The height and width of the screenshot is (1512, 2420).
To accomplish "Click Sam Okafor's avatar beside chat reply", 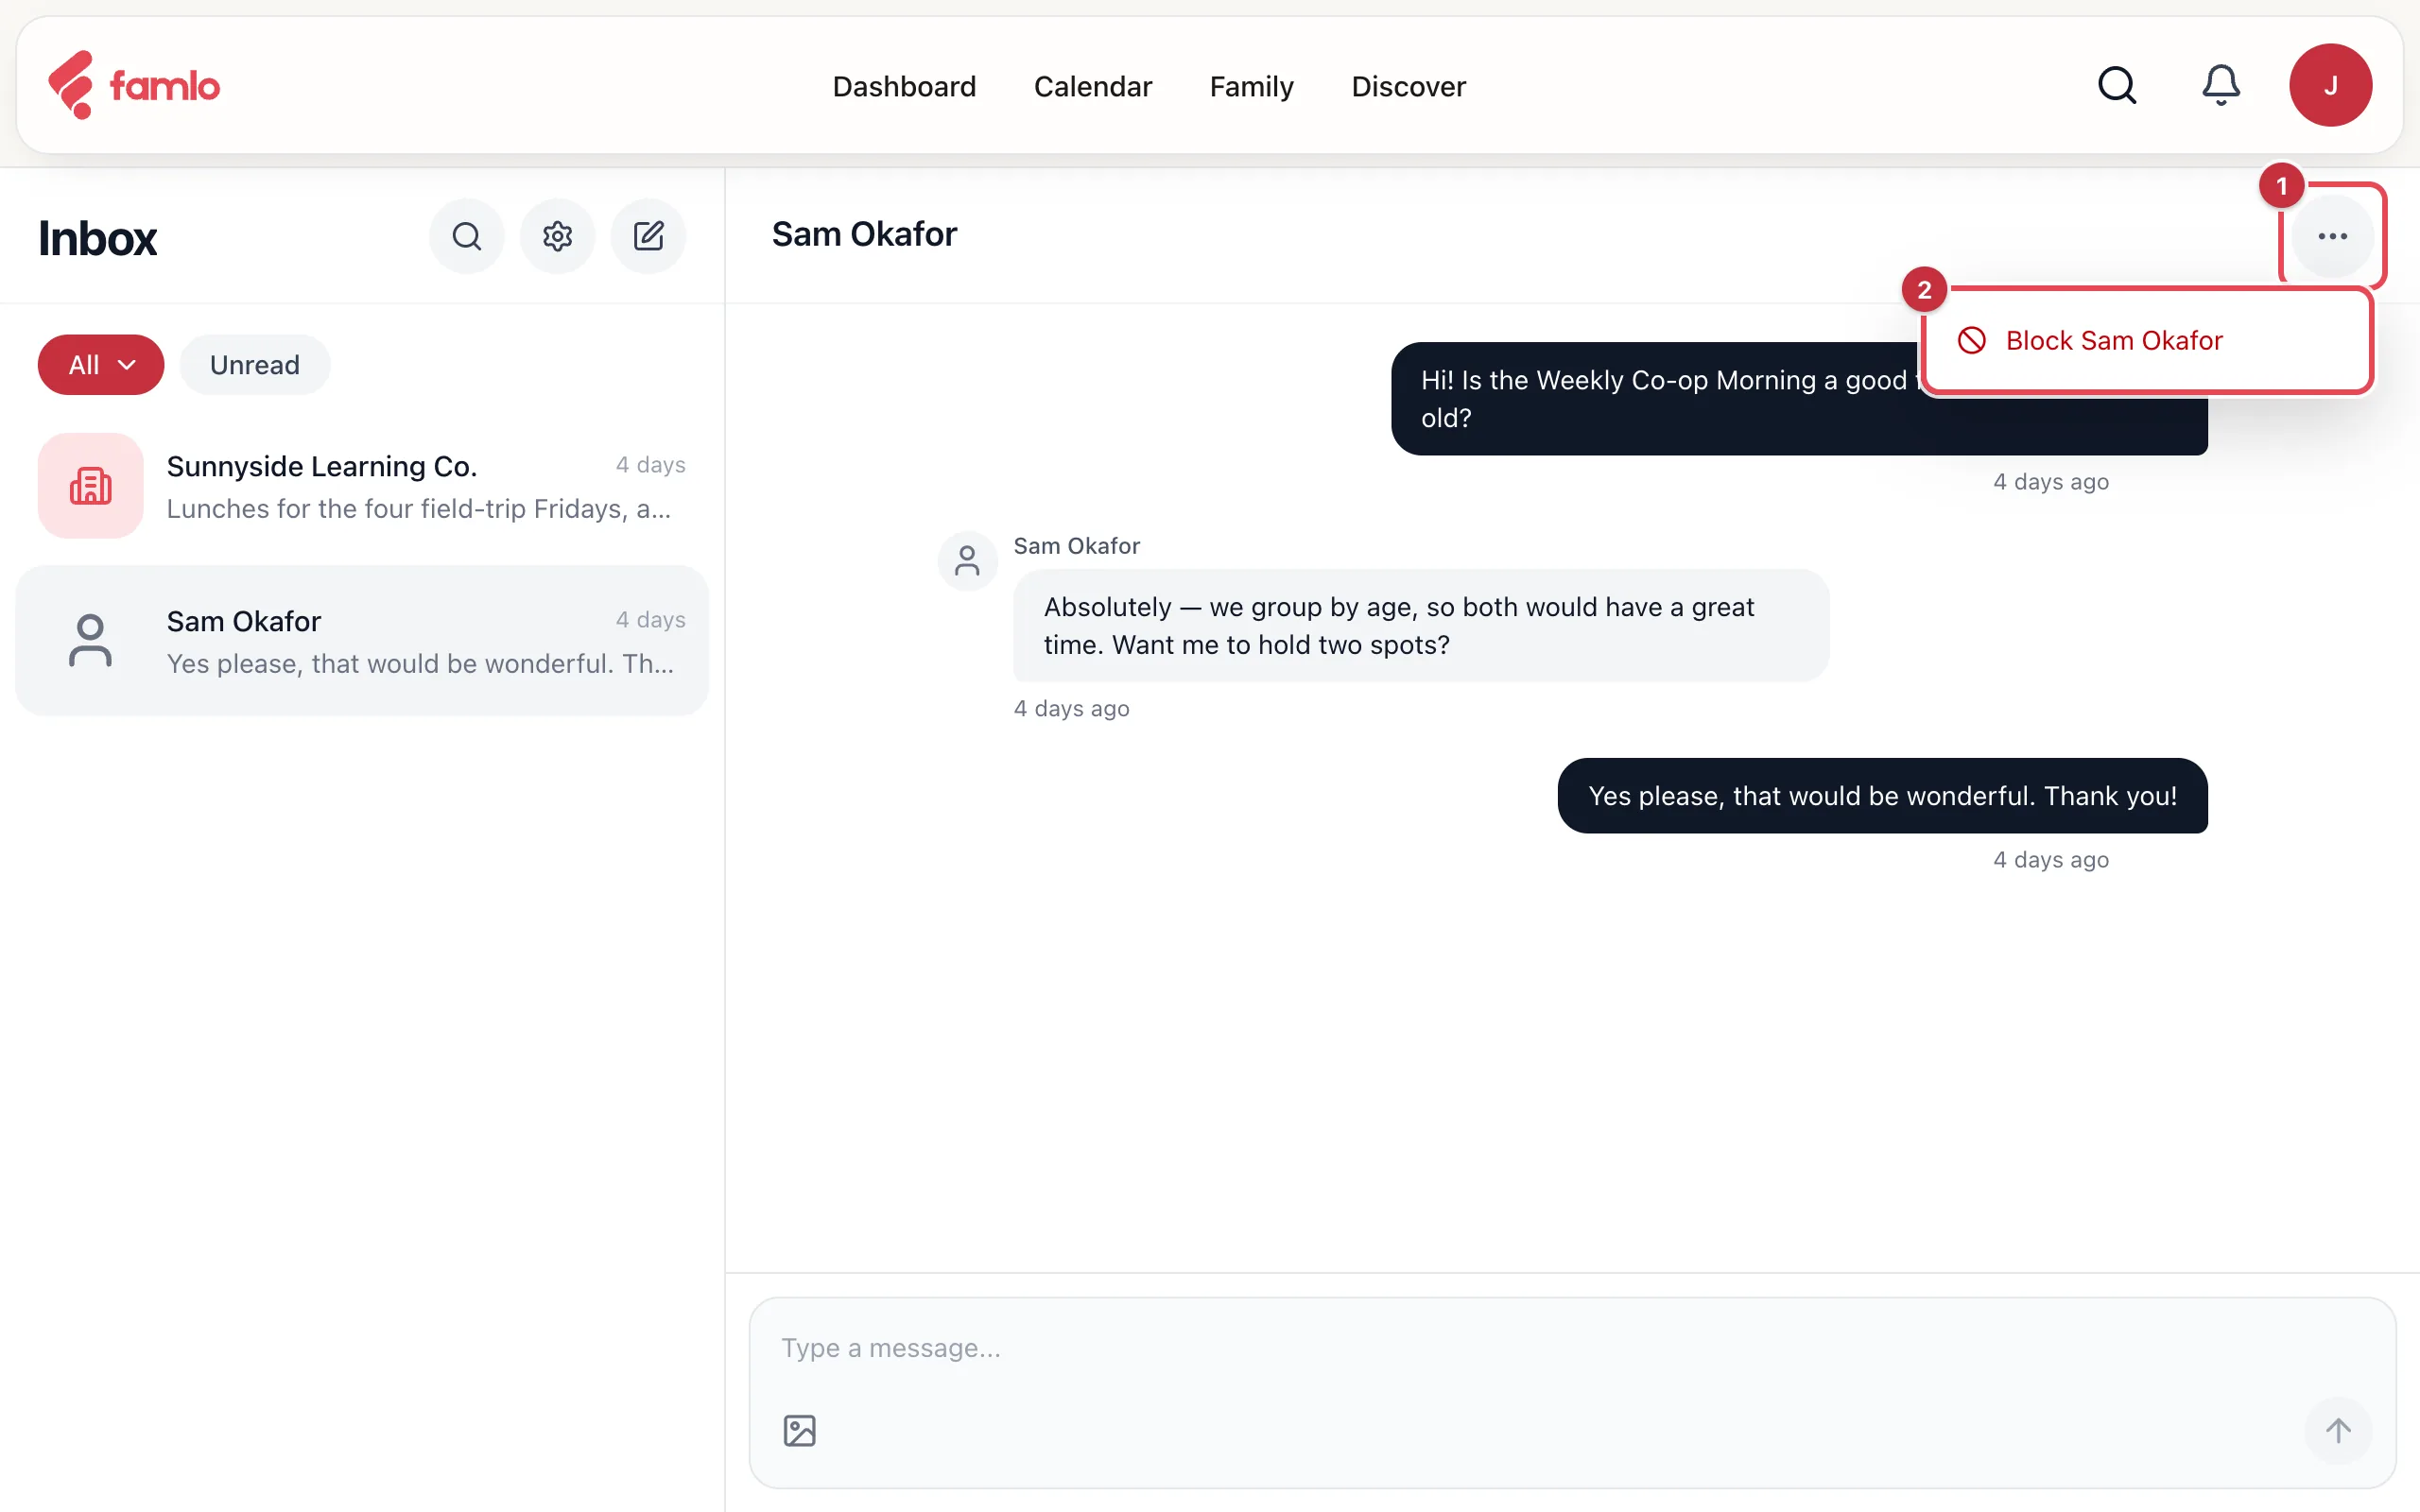I will point(967,560).
